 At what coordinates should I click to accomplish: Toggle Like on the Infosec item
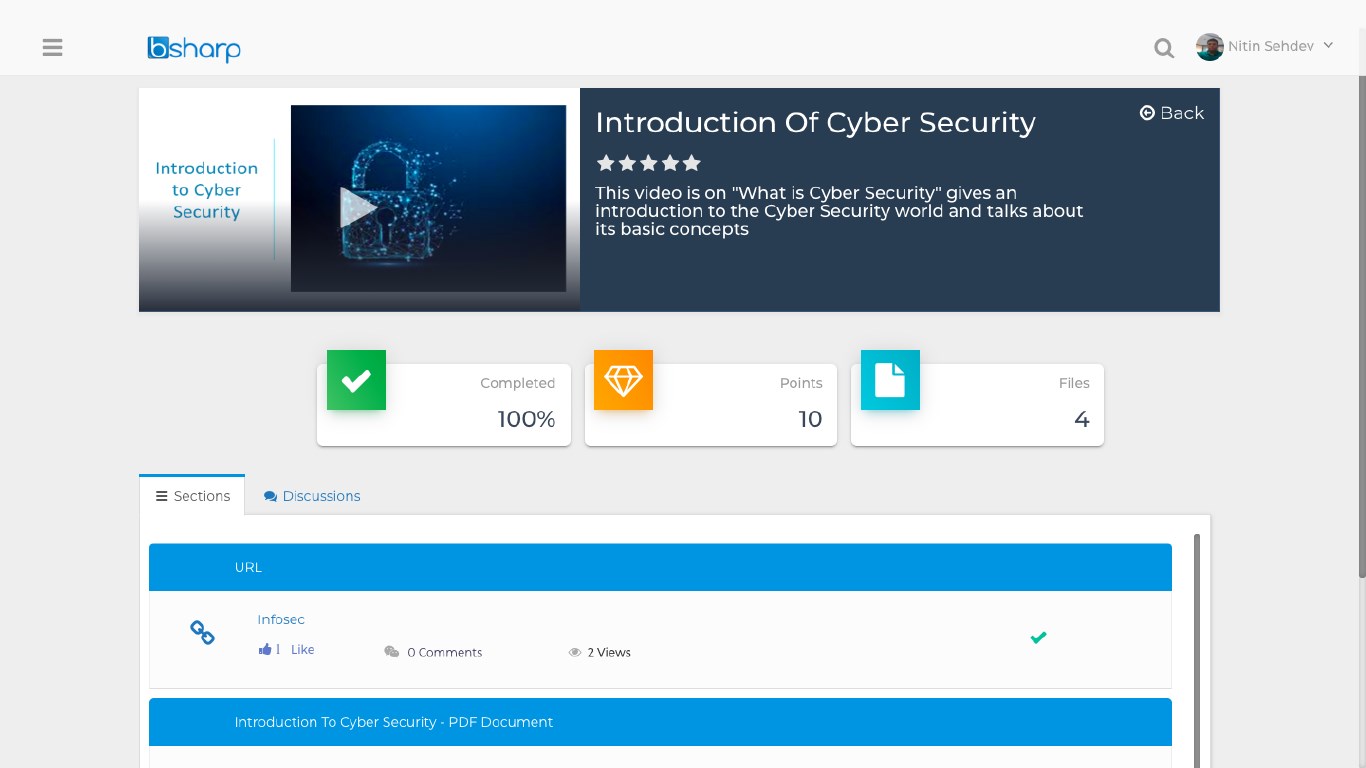pyautogui.click(x=302, y=650)
